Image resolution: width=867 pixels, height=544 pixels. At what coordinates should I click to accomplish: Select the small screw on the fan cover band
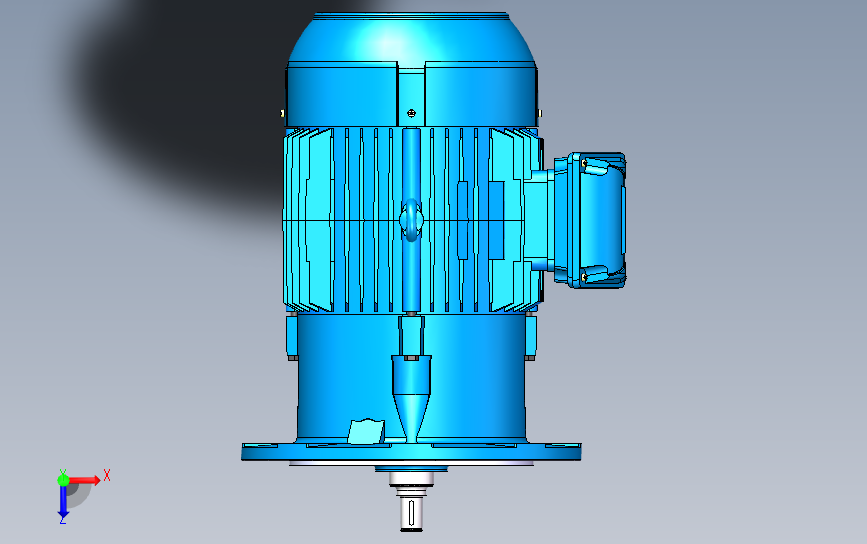411,113
